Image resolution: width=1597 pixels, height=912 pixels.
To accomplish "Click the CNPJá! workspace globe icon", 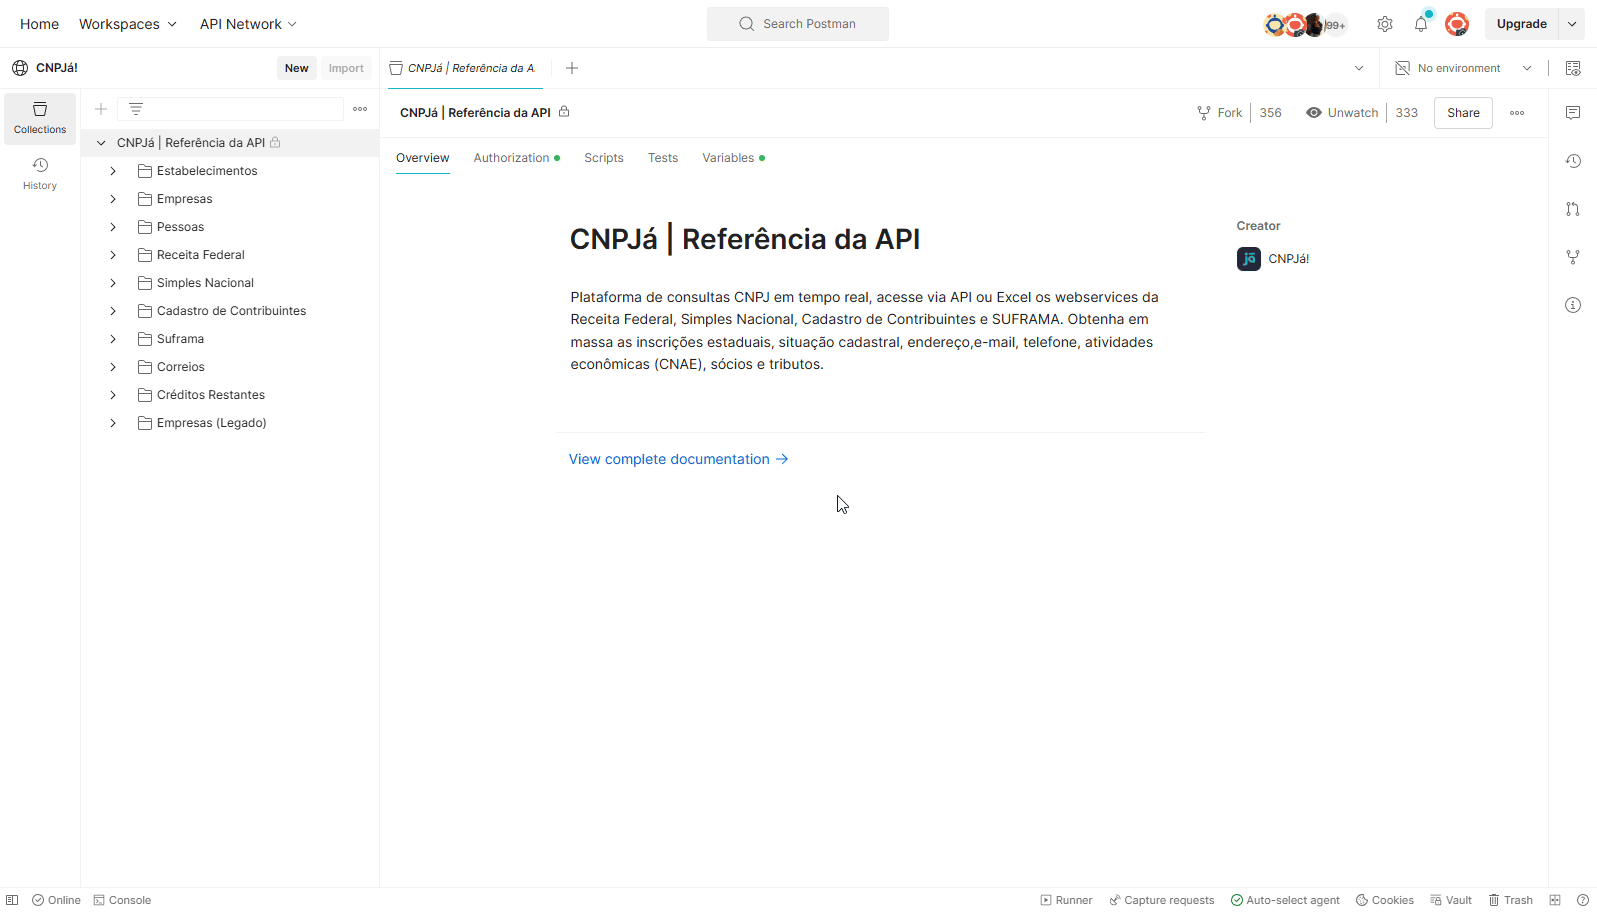I will coord(20,68).
